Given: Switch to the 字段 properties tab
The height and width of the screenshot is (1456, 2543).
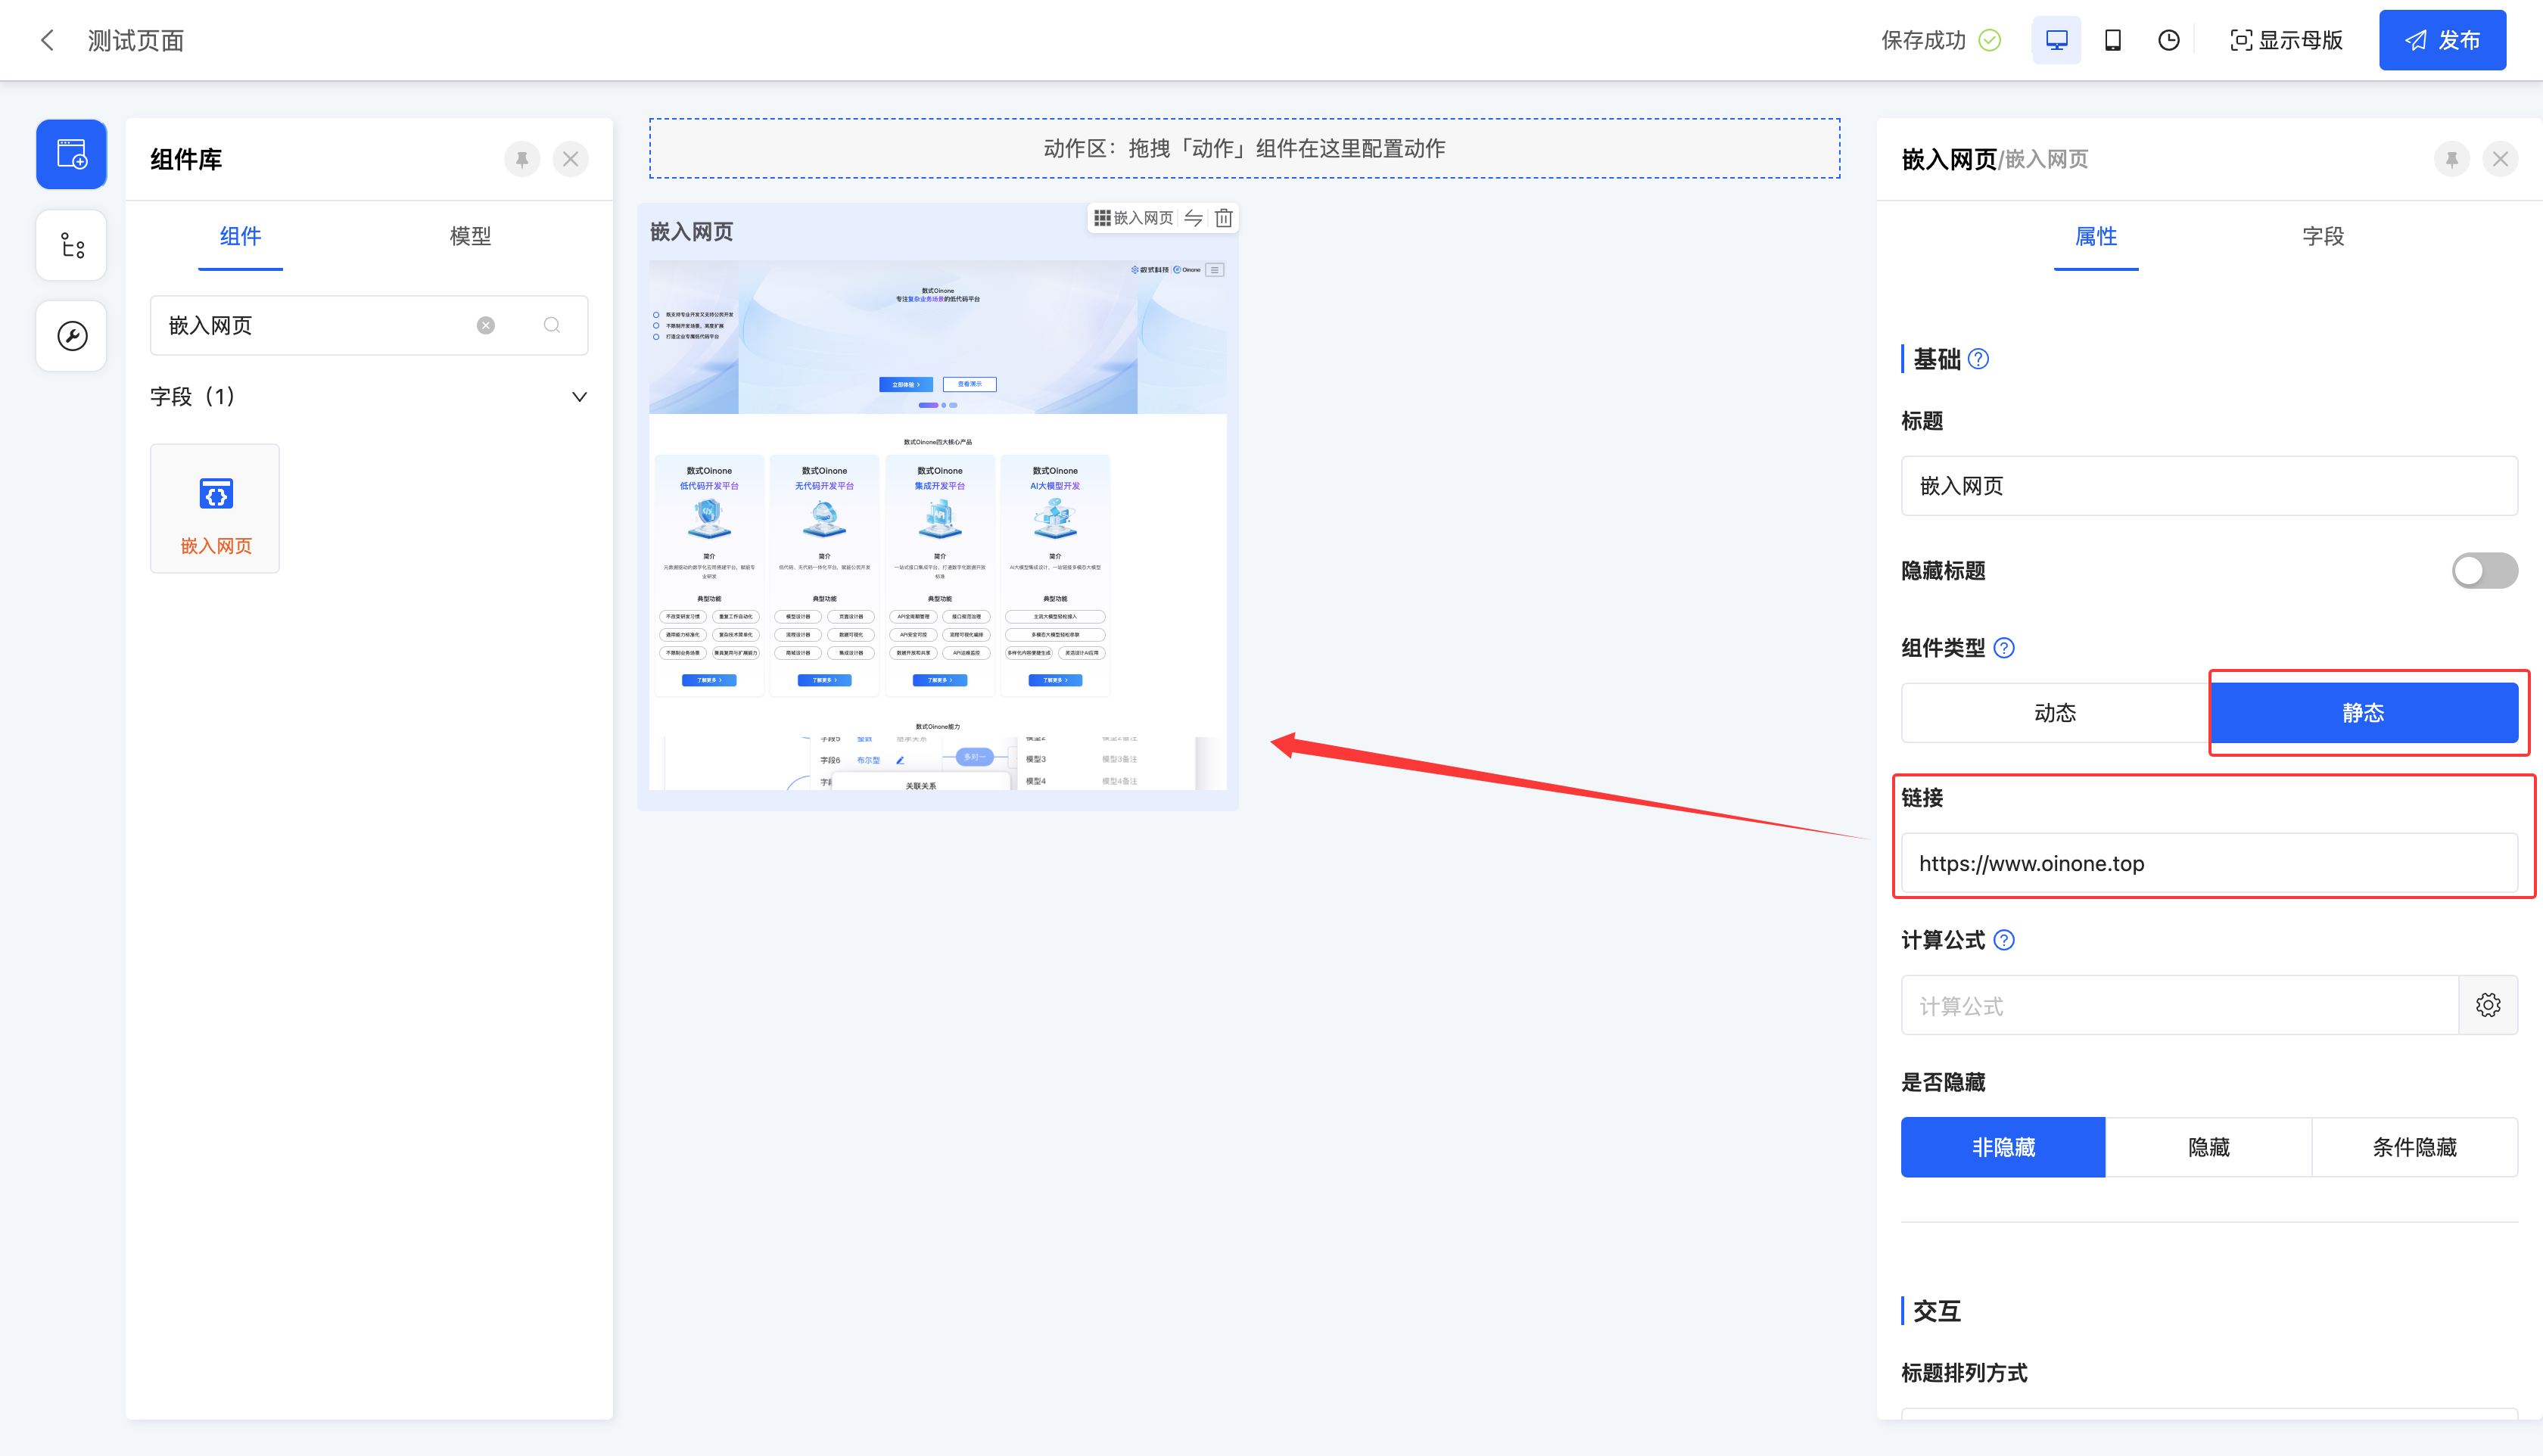Looking at the screenshot, I should coord(2322,237).
